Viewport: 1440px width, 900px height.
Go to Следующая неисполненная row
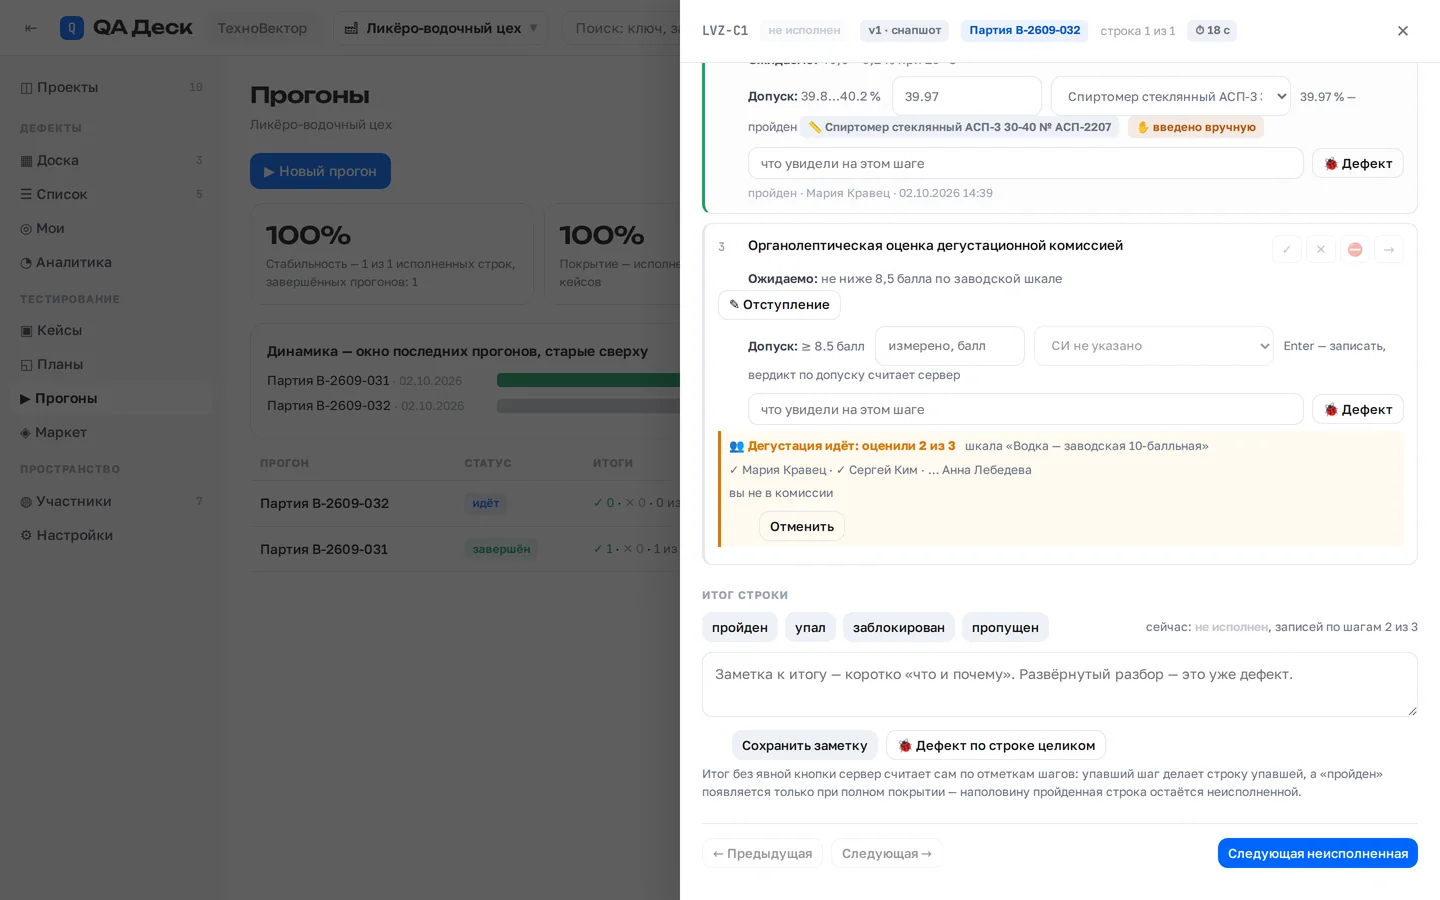(x=1318, y=853)
